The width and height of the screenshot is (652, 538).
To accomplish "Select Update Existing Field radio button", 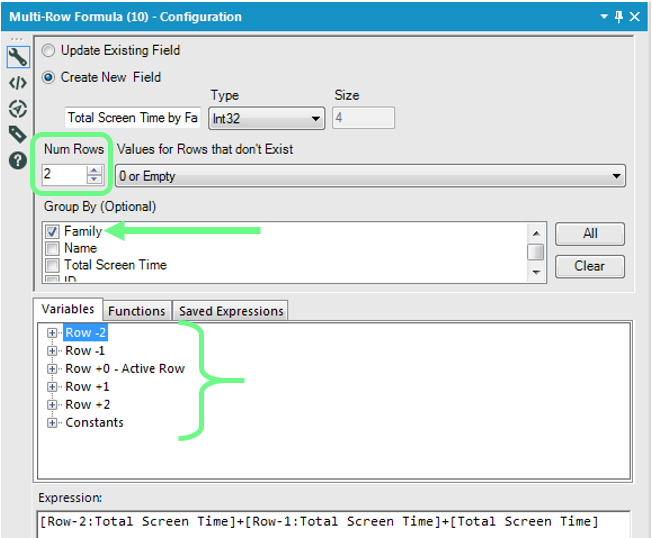I will (x=49, y=51).
